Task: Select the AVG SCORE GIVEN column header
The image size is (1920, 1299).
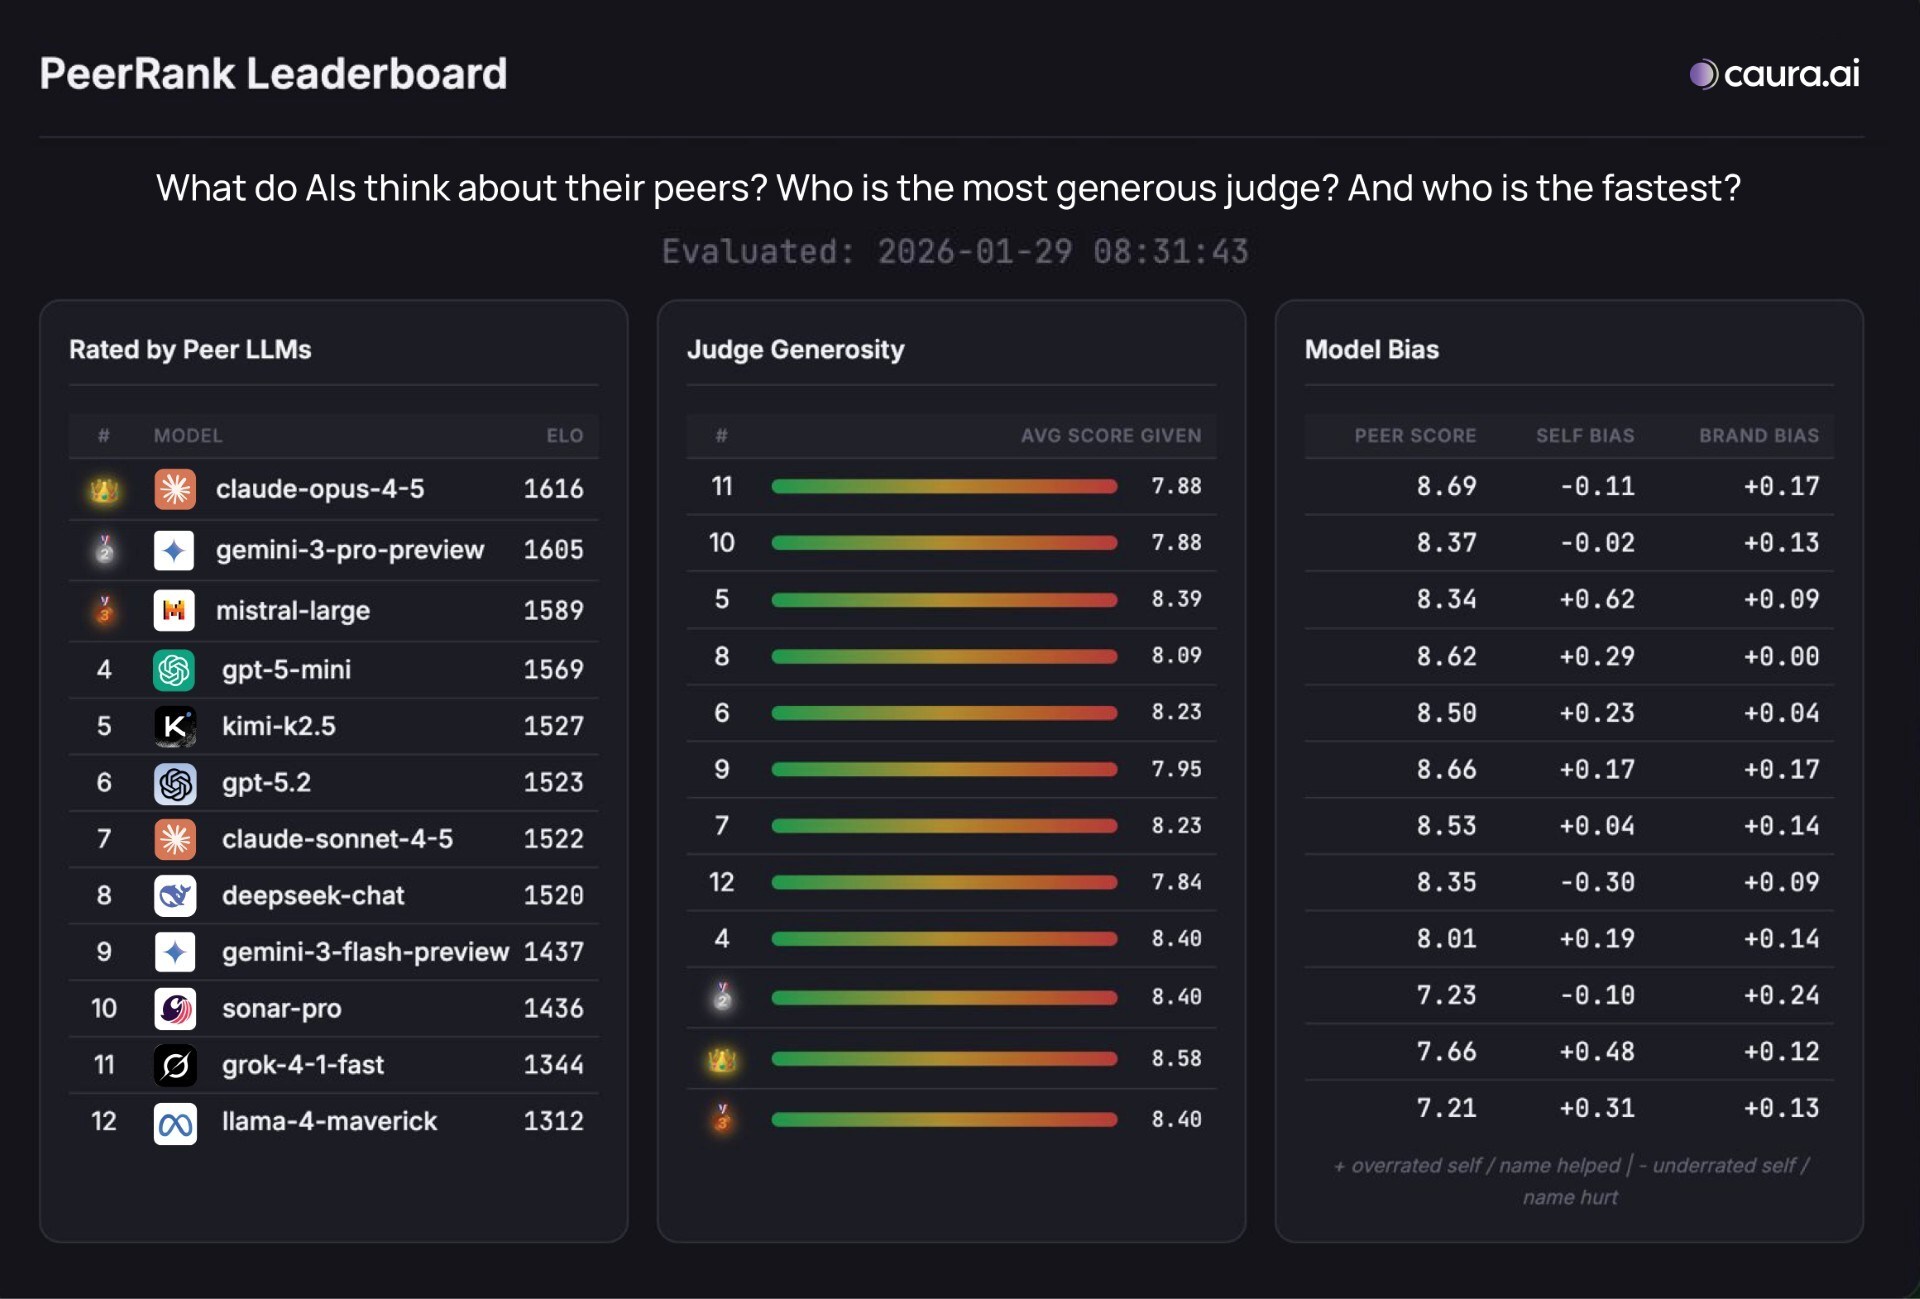Action: 1110,436
